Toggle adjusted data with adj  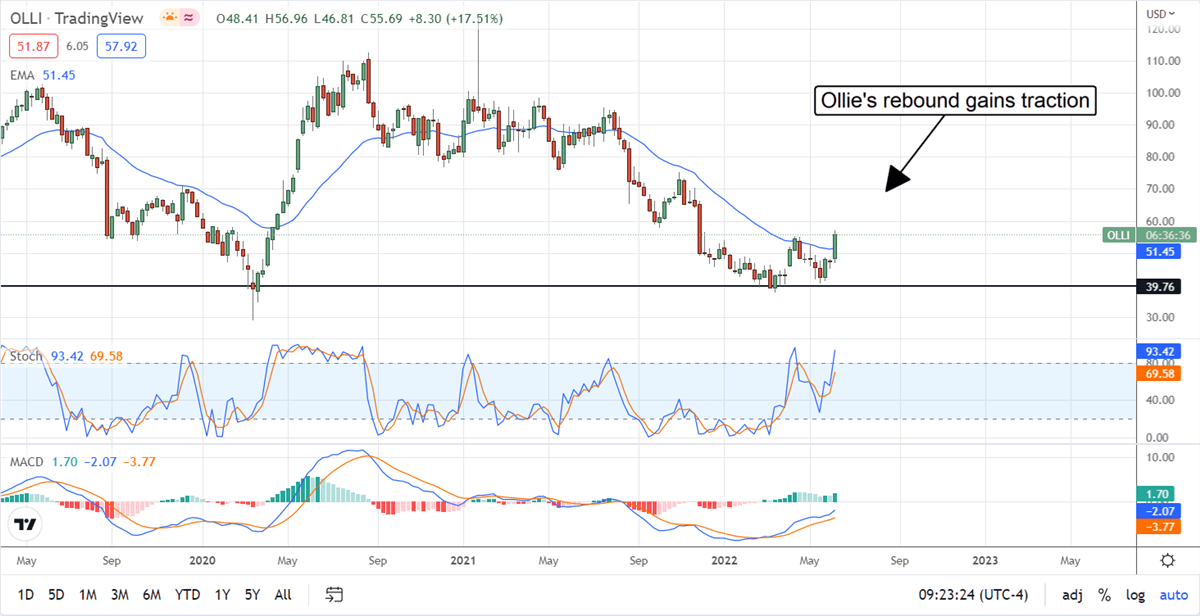[x=1071, y=595]
